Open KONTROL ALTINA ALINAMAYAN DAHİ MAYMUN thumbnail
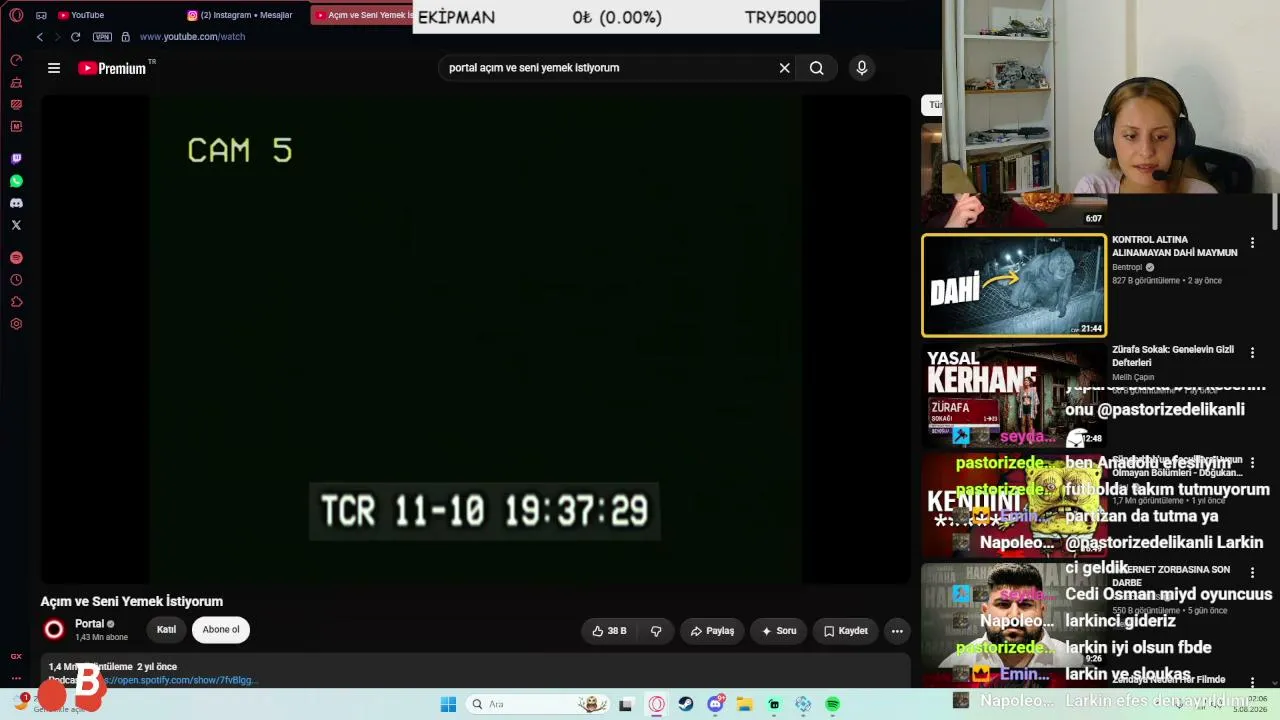Image resolution: width=1280 pixels, height=720 pixels. click(x=1014, y=285)
